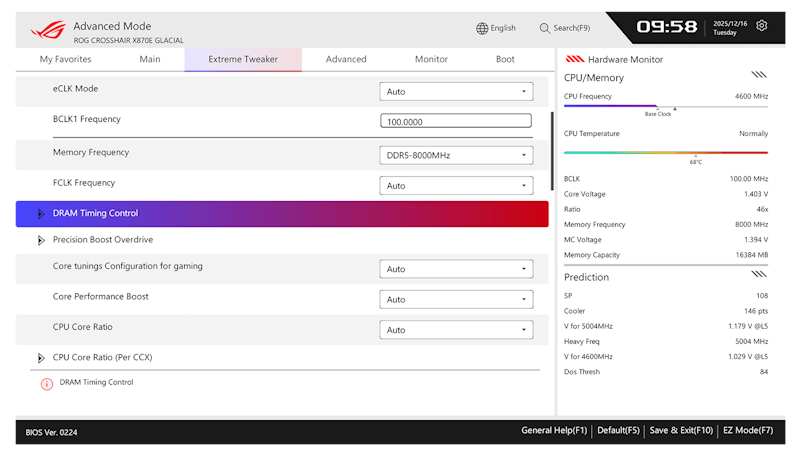Screen dimensions: 800x455
Task: Click the DRAM Timing Control info icon
Action: coord(47,384)
